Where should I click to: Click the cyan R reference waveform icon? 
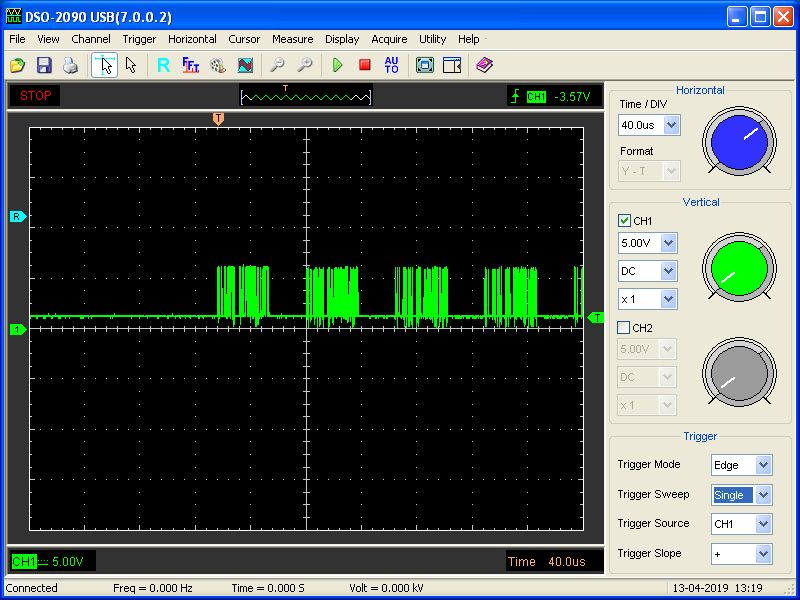[x=163, y=65]
